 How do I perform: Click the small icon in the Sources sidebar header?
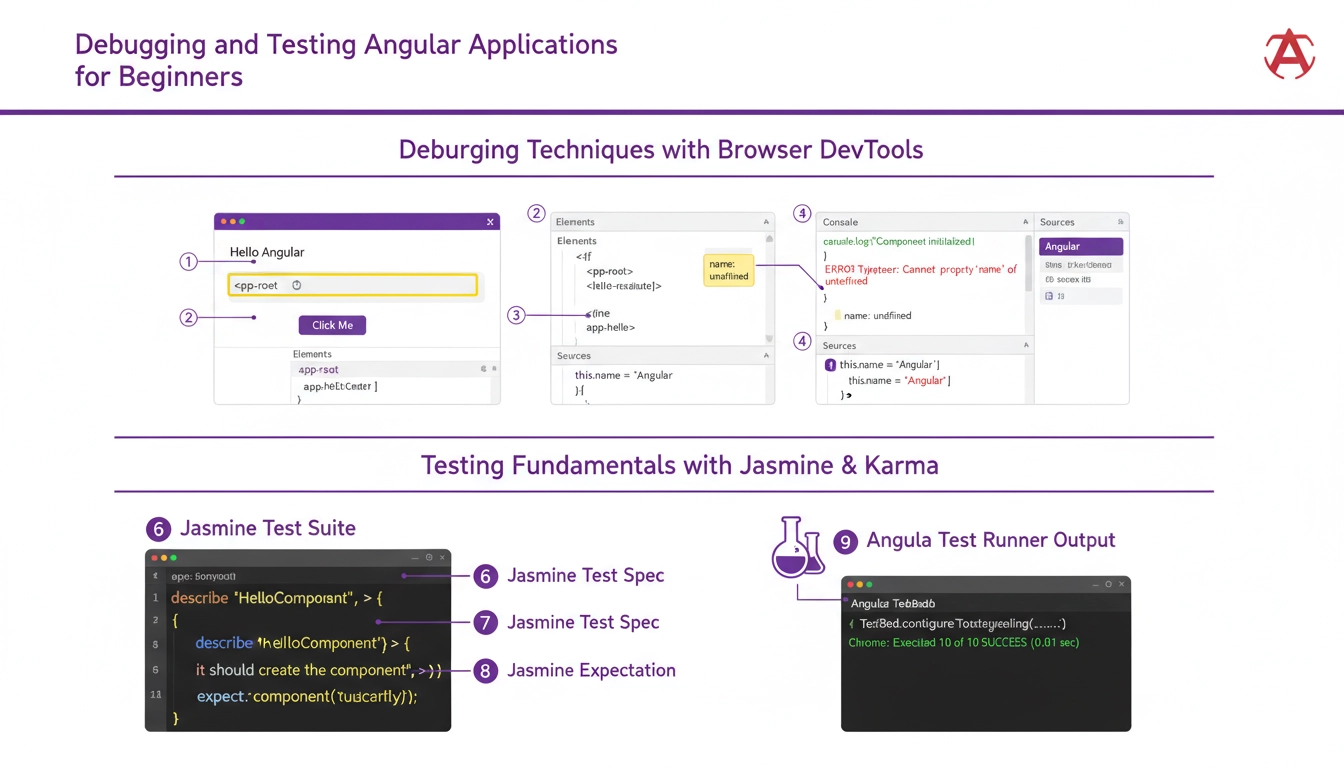tap(1120, 222)
